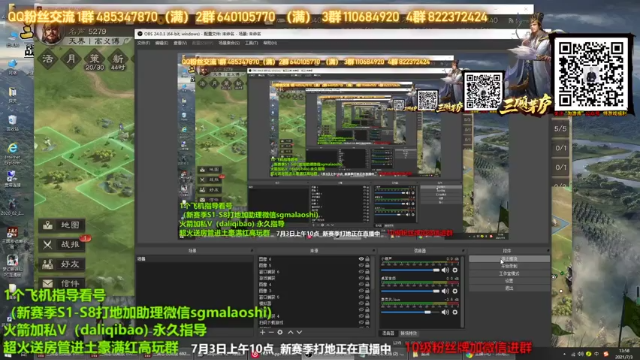Click the mixer panel vertical scrollbar

(462, 291)
